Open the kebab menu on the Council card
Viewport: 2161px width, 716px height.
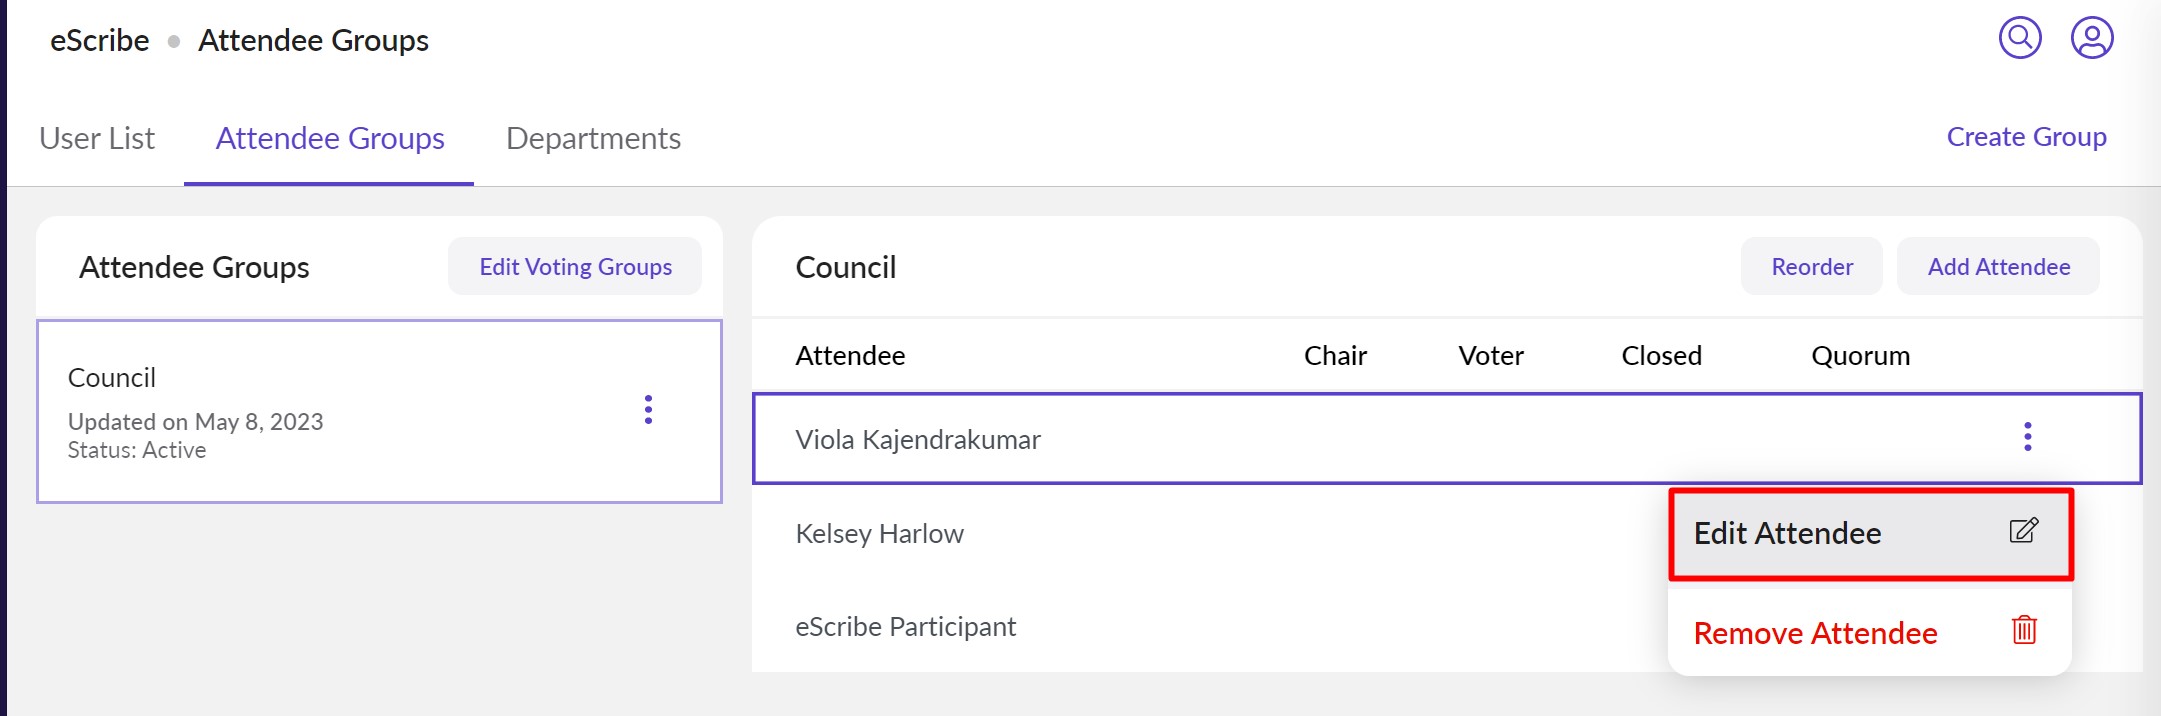[648, 410]
